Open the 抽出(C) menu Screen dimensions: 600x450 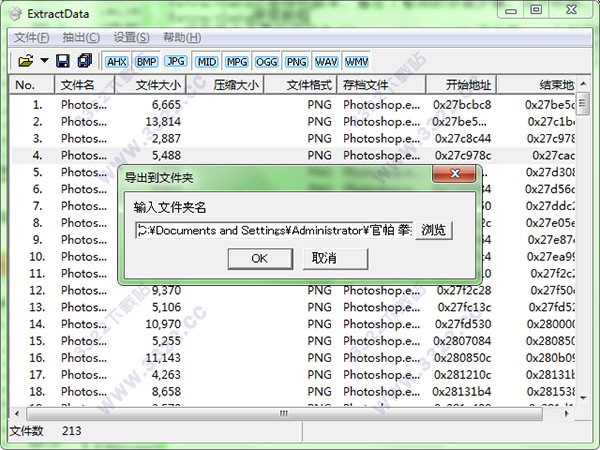point(81,38)
